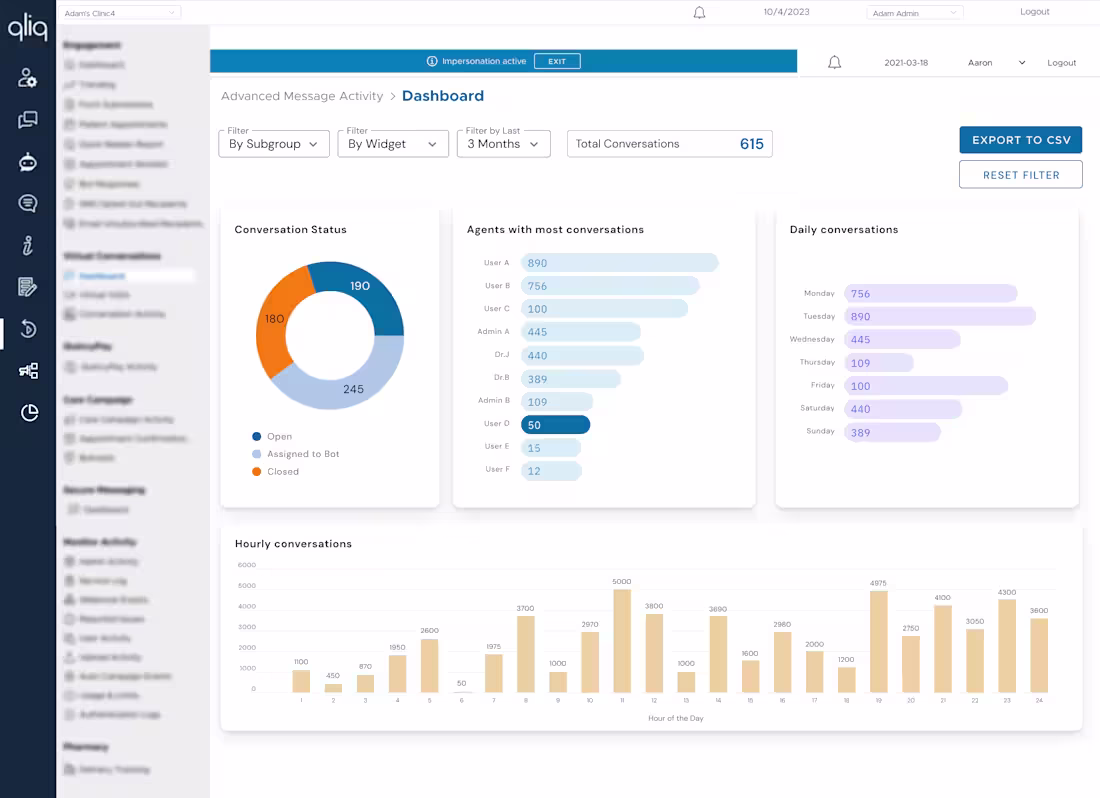
Task: Select the pie chart reports icon
Action: coord(27,413)
